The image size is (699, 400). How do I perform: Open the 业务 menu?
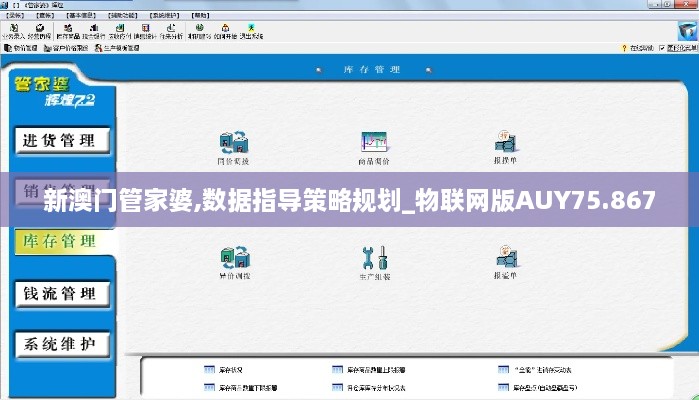click(x=15, y=16)
